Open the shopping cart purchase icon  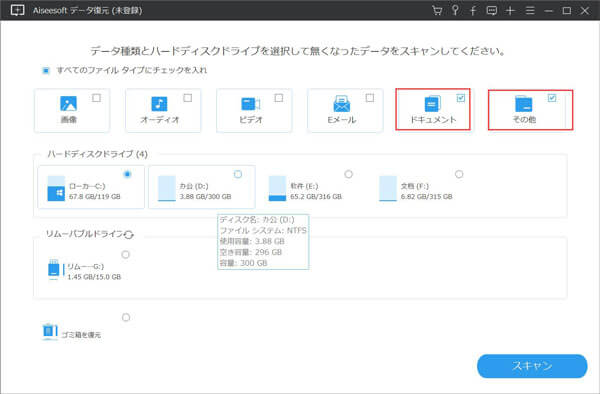pos(437,10)
